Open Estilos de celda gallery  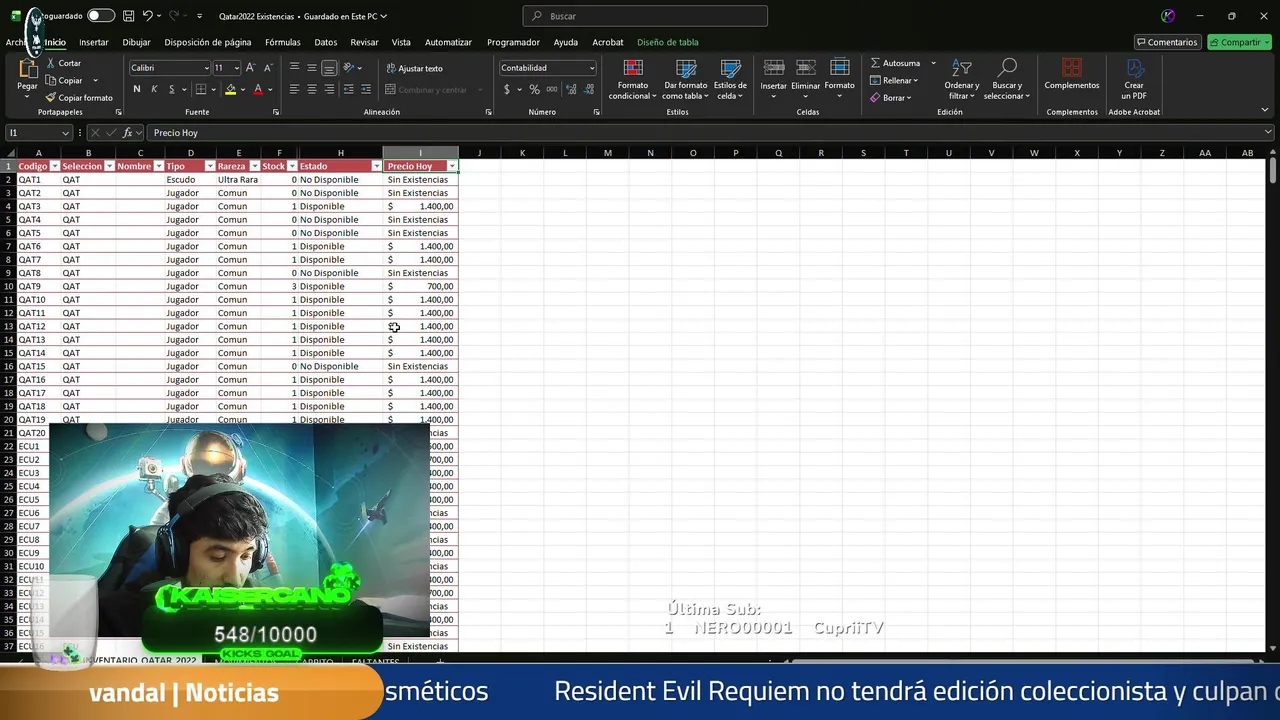tap(730, 79)
